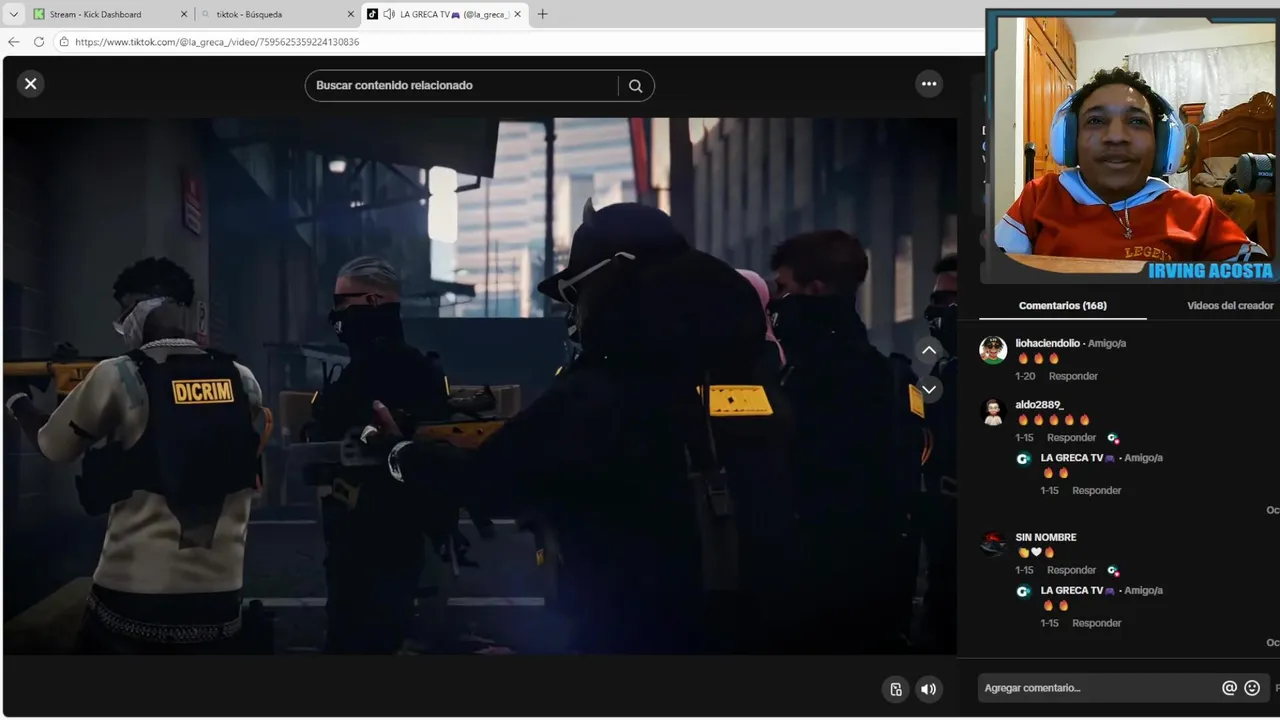
Task: Click the 1-15 date on SIN NOMBRE comment
Action: click(1025, 570)
